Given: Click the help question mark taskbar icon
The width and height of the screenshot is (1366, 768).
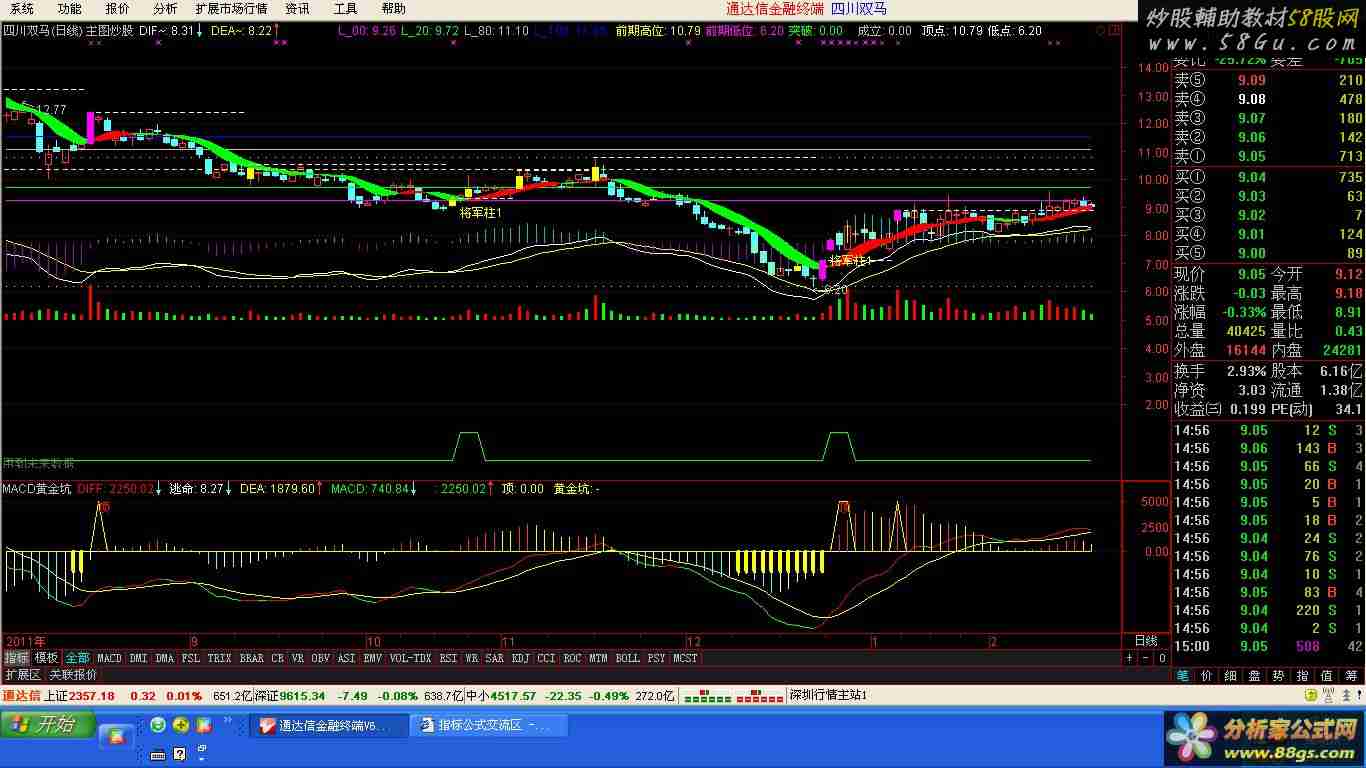Looking at the screenshot, I should [179, 753].
